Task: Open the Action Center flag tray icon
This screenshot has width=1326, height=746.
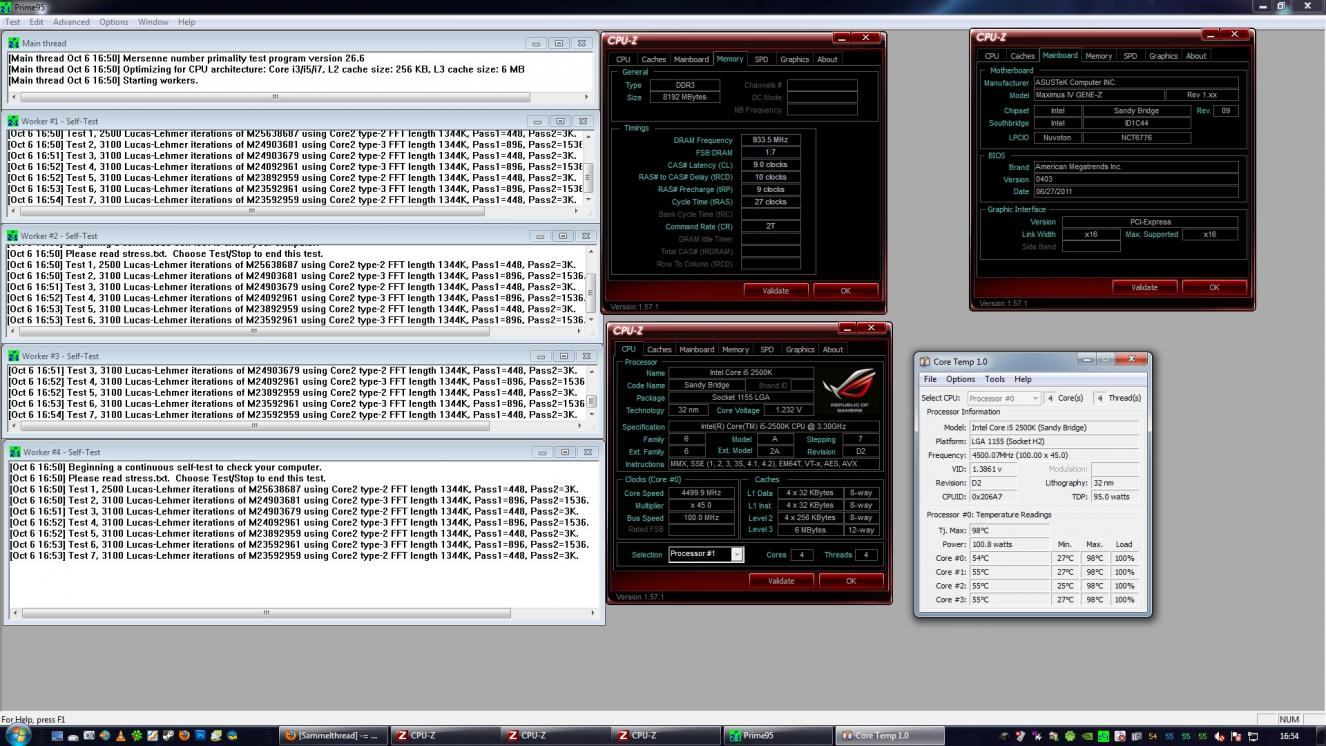Action: (x=1236, y=736)
